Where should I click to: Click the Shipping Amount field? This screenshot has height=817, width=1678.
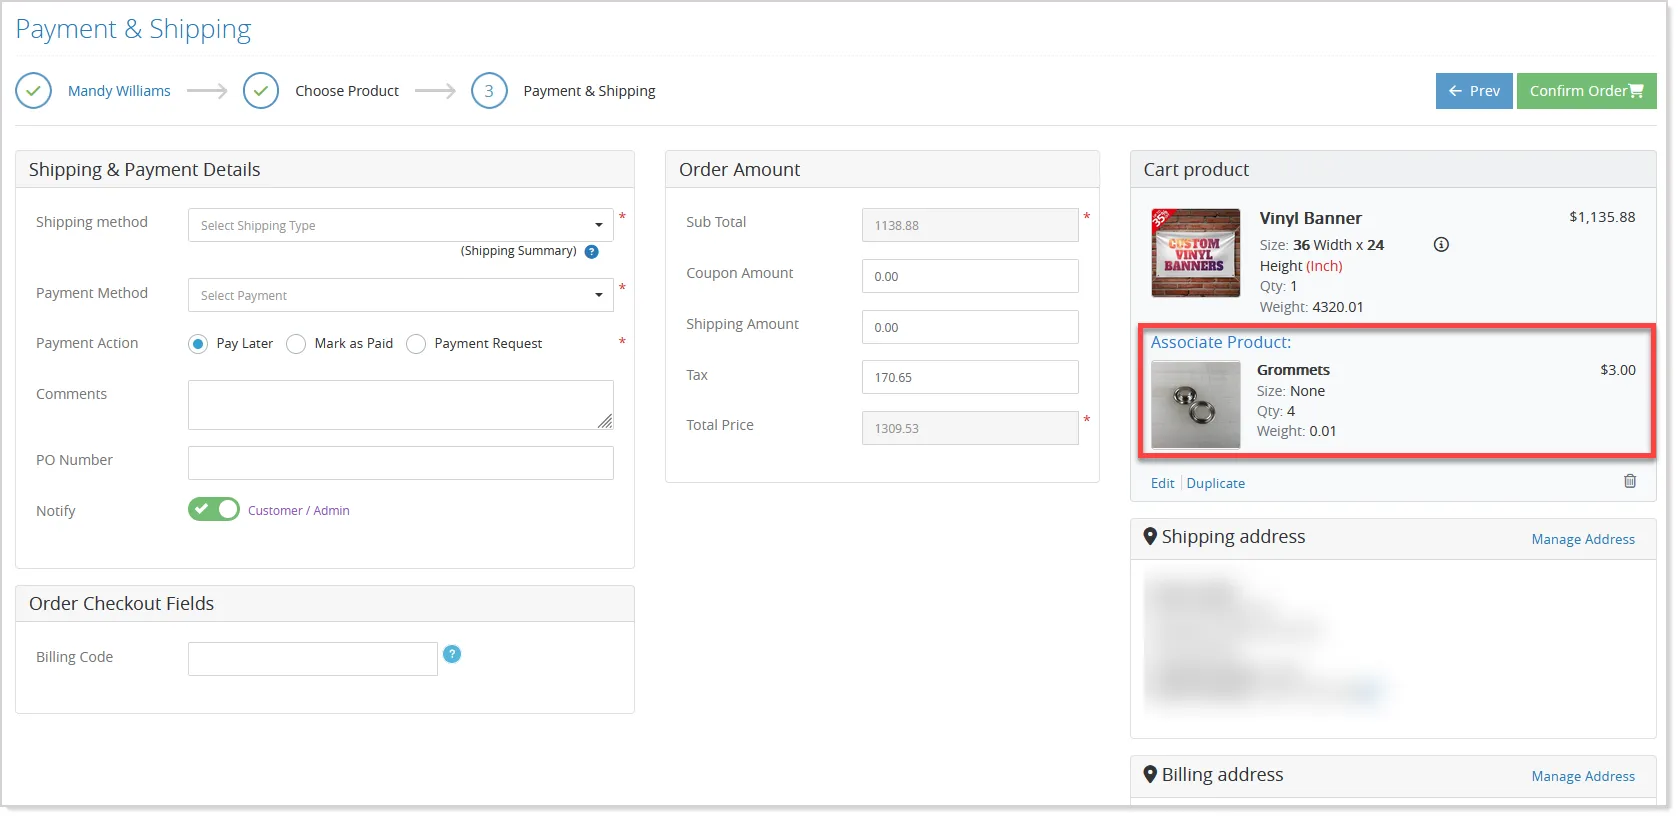[x=970, y=327]
